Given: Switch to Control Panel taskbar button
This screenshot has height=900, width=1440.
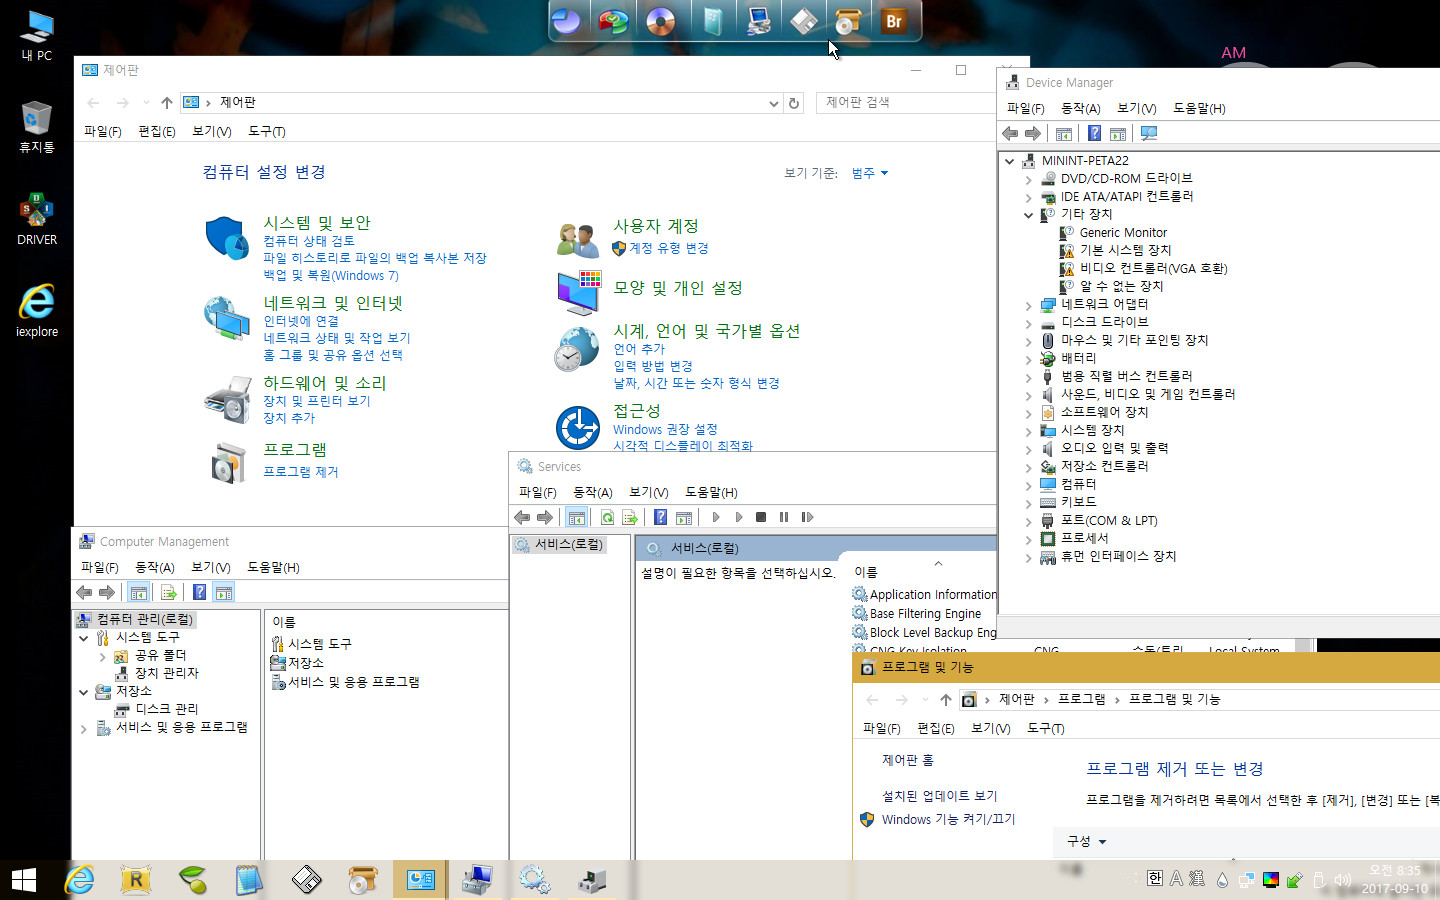Looking at the screenshot, I should coord(421,880).
